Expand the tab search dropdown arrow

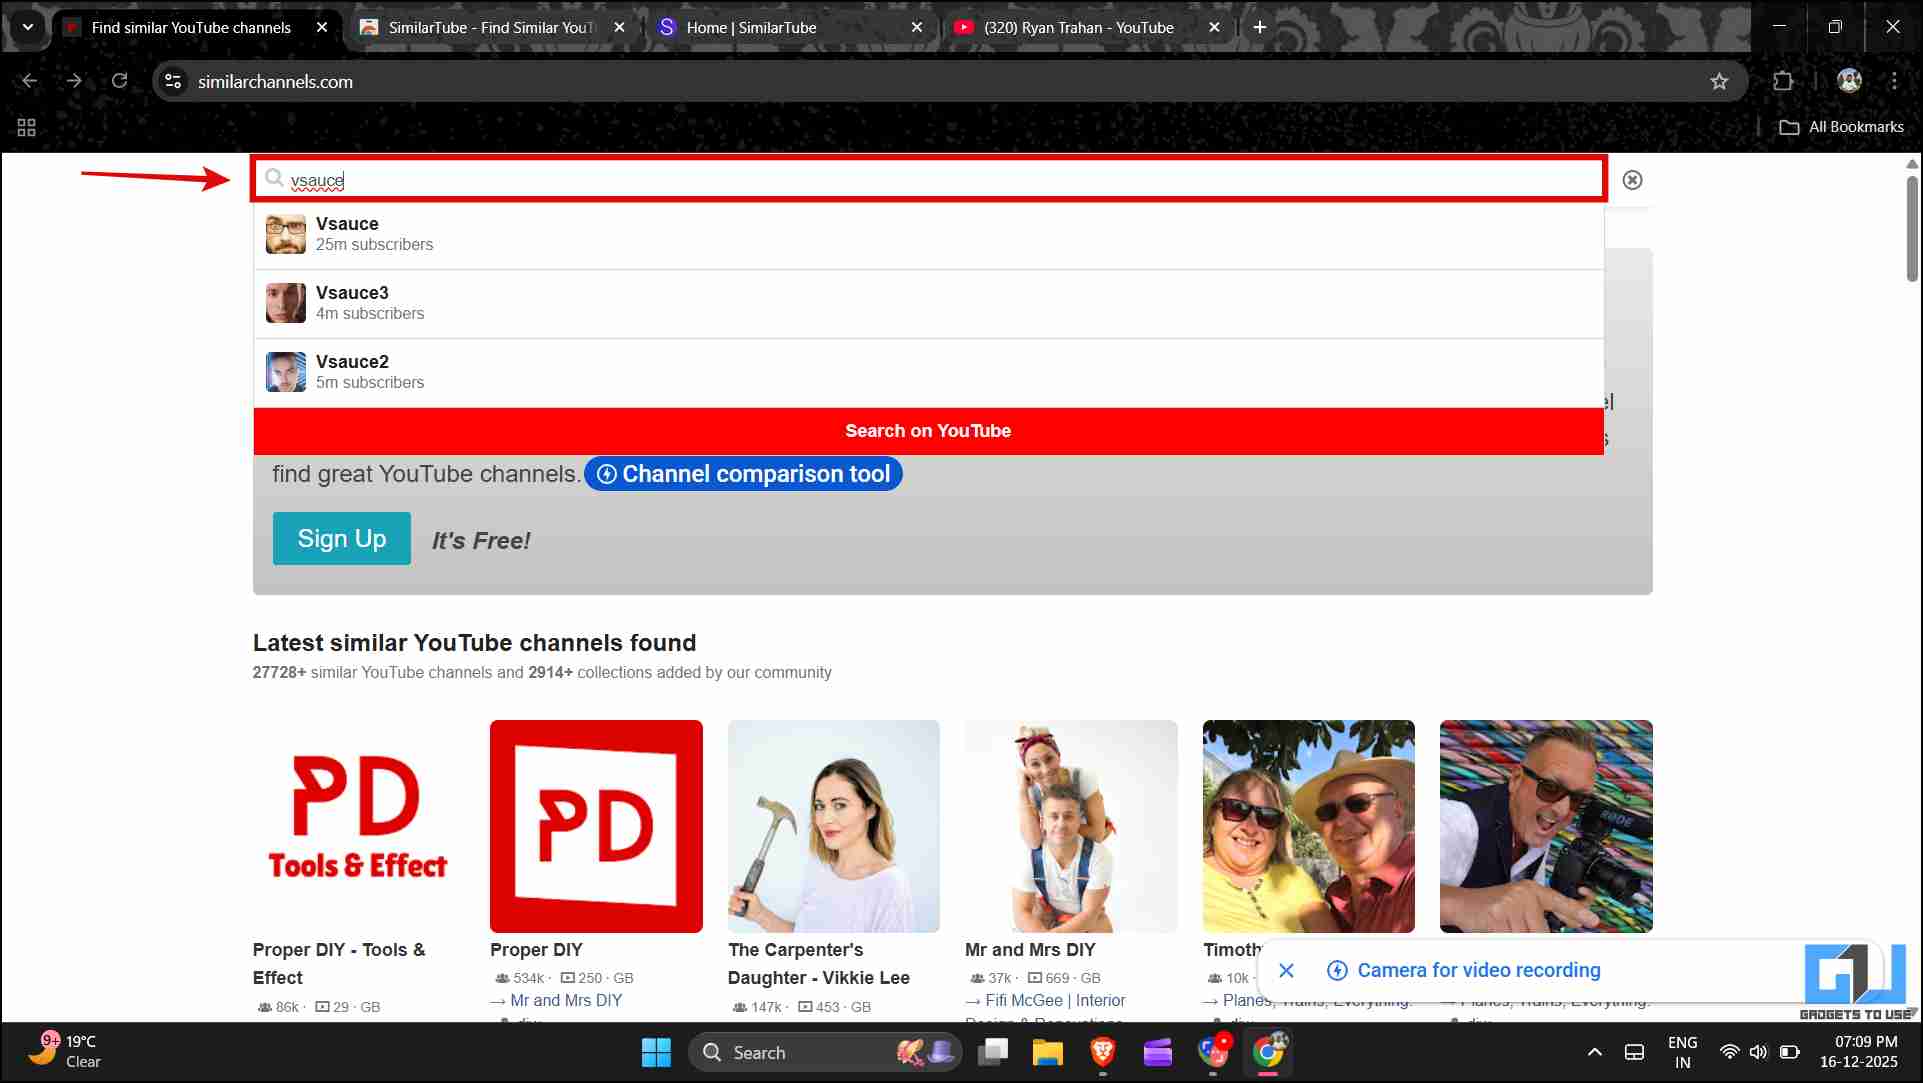click(x=28, y=27)
